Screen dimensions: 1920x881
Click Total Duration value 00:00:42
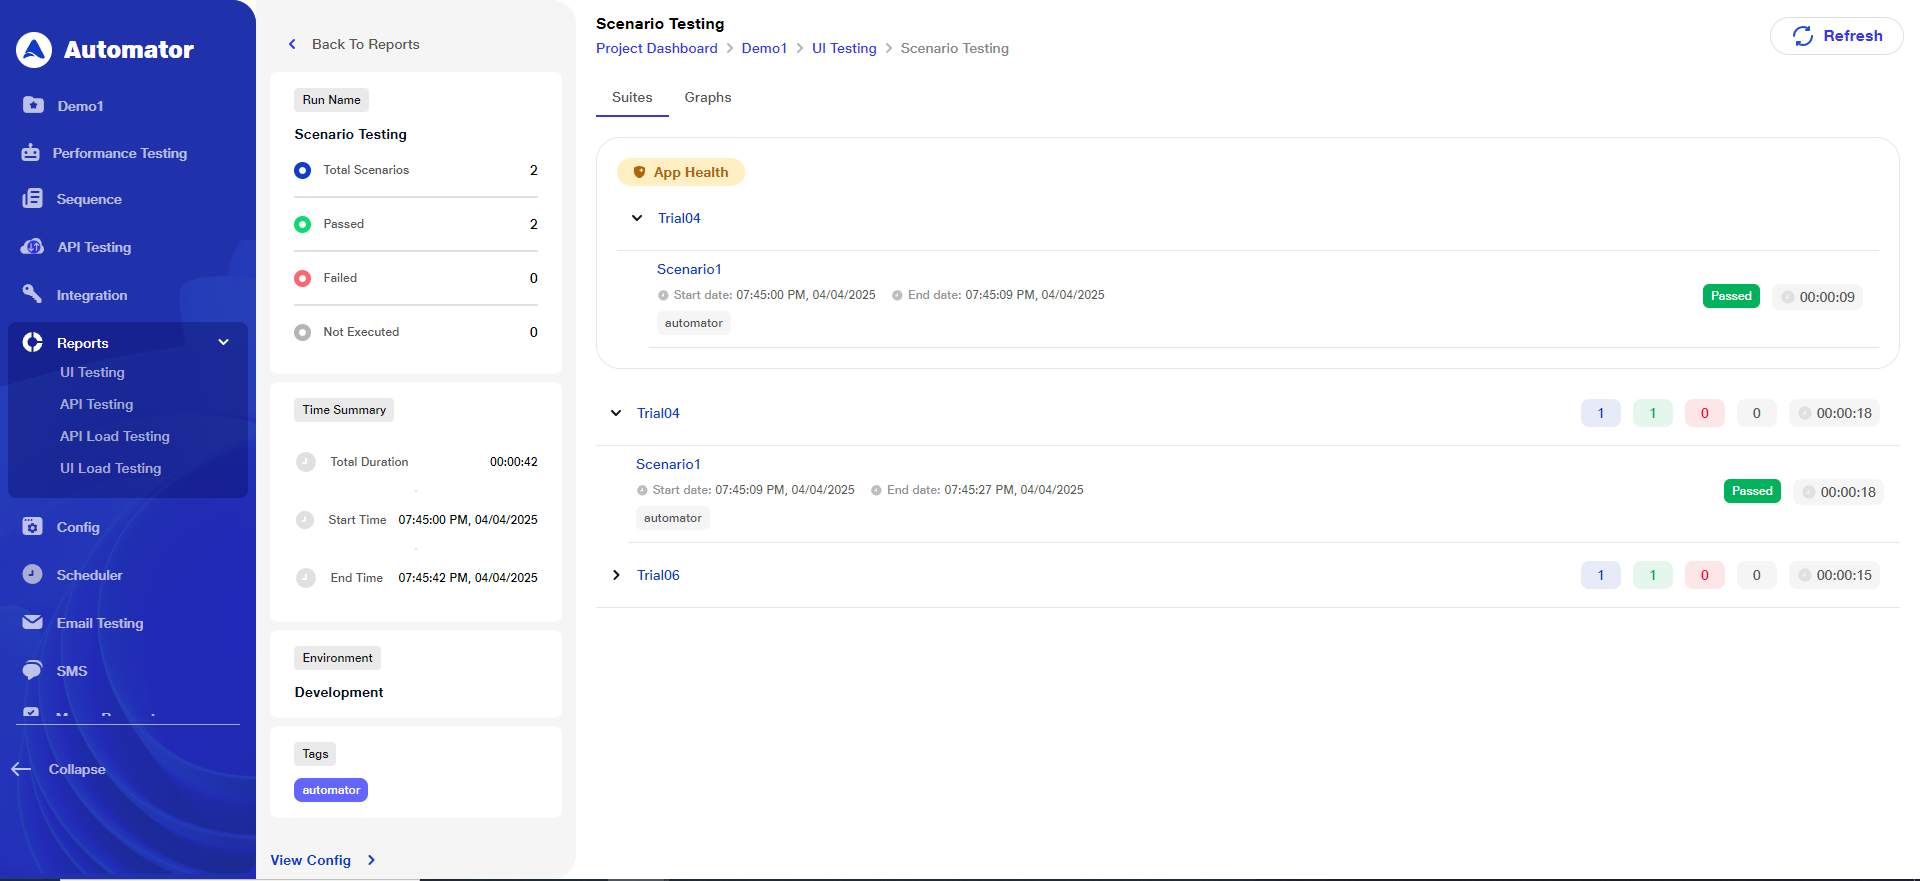514,462
